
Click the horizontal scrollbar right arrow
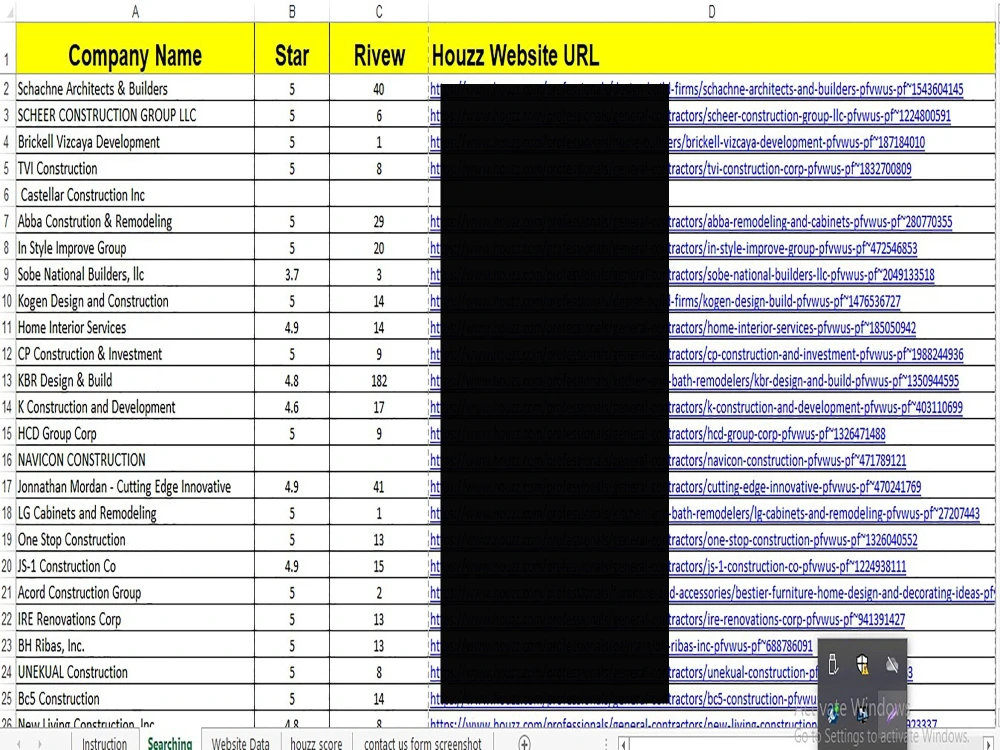pyautogui.click(x=989, y=744)
